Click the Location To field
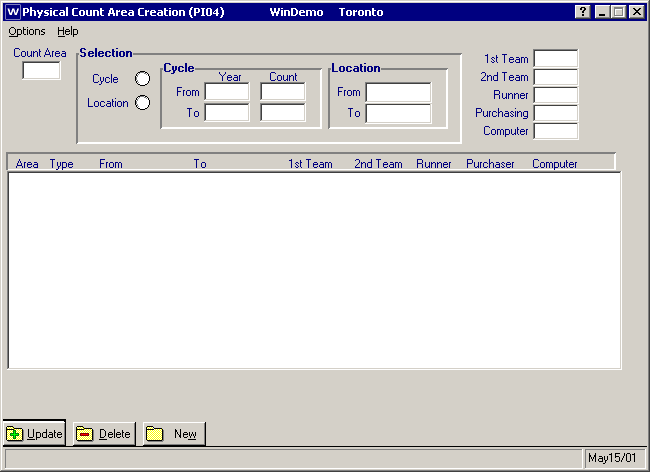The image size is (650, 472). (x=398, y=114)
